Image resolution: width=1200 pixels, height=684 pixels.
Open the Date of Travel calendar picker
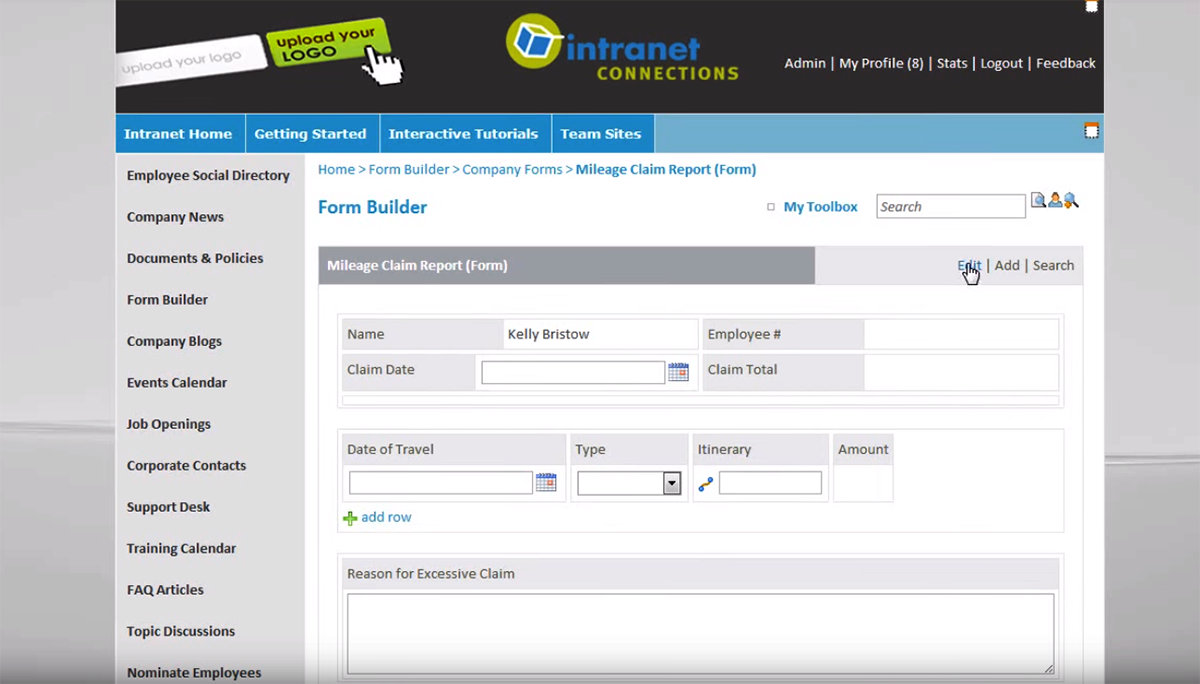[546, 482]
